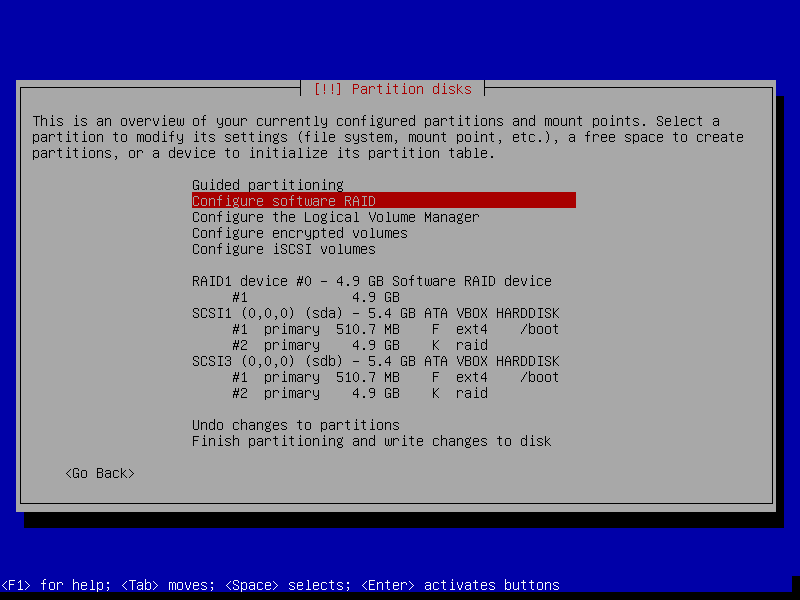
Task: Choose Finish partitioning and write changes
Action: tap(370, 441)
